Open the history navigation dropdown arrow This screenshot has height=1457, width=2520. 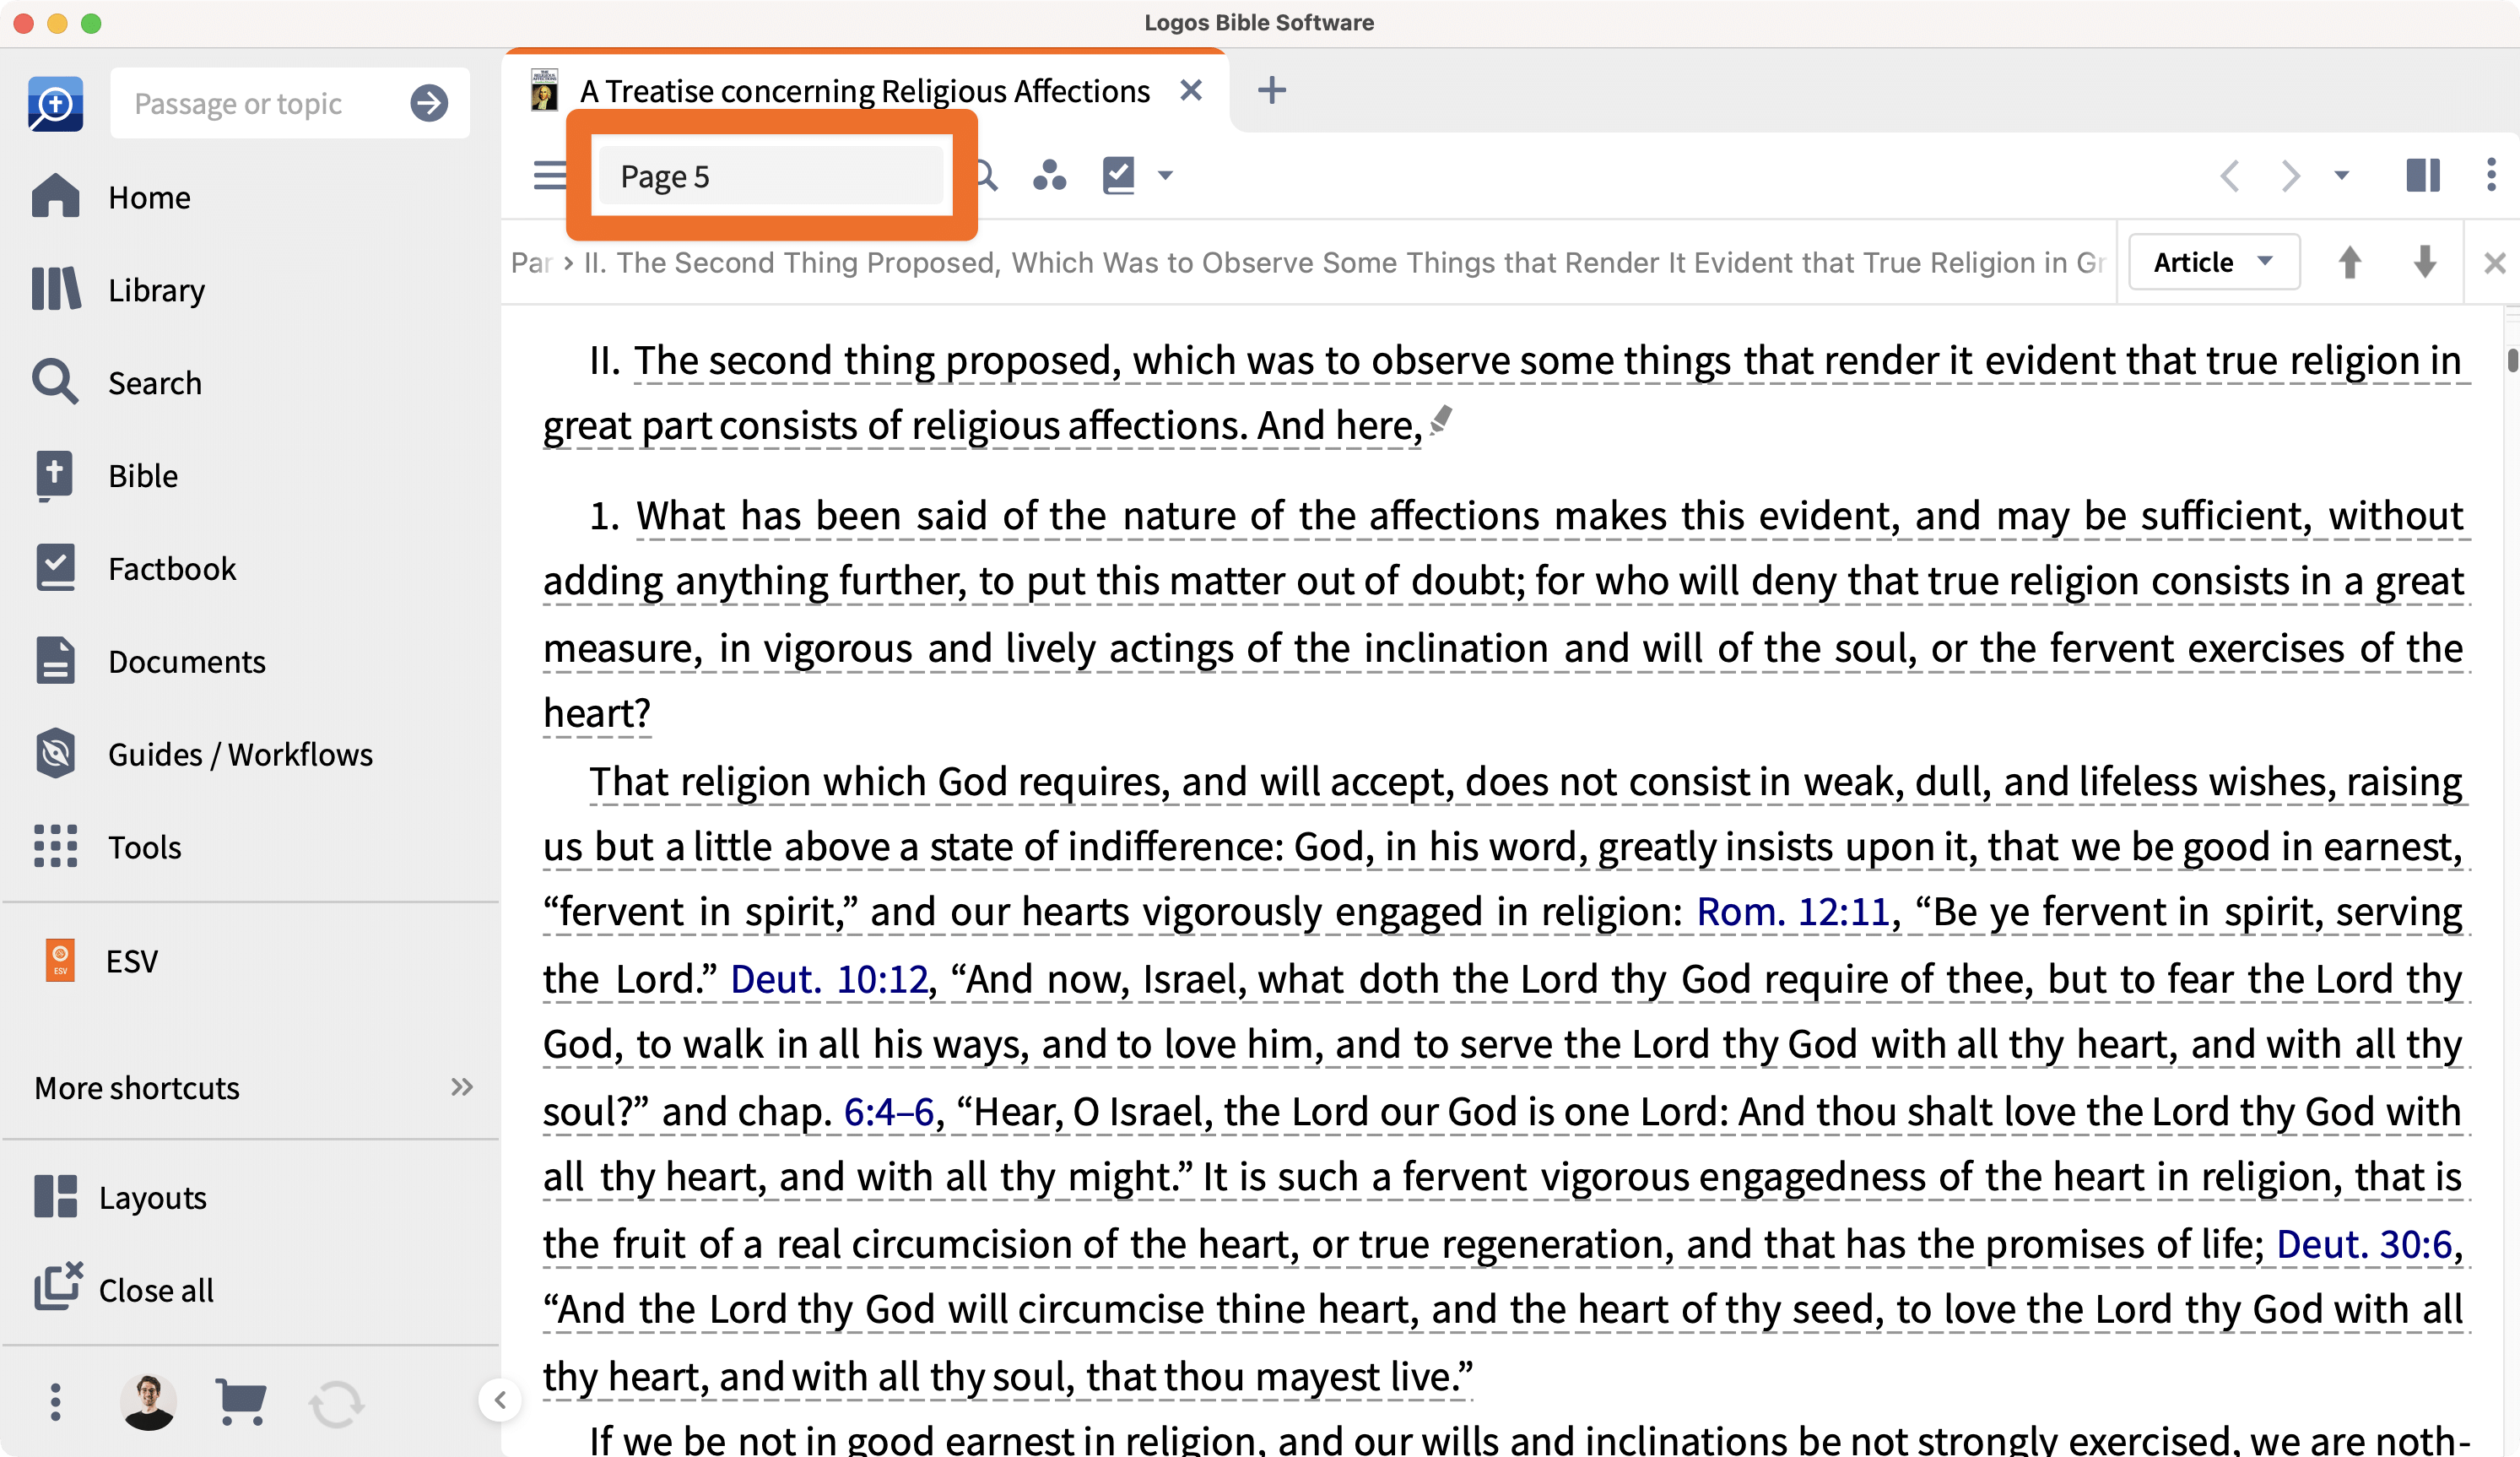[x=2341, y=176]
